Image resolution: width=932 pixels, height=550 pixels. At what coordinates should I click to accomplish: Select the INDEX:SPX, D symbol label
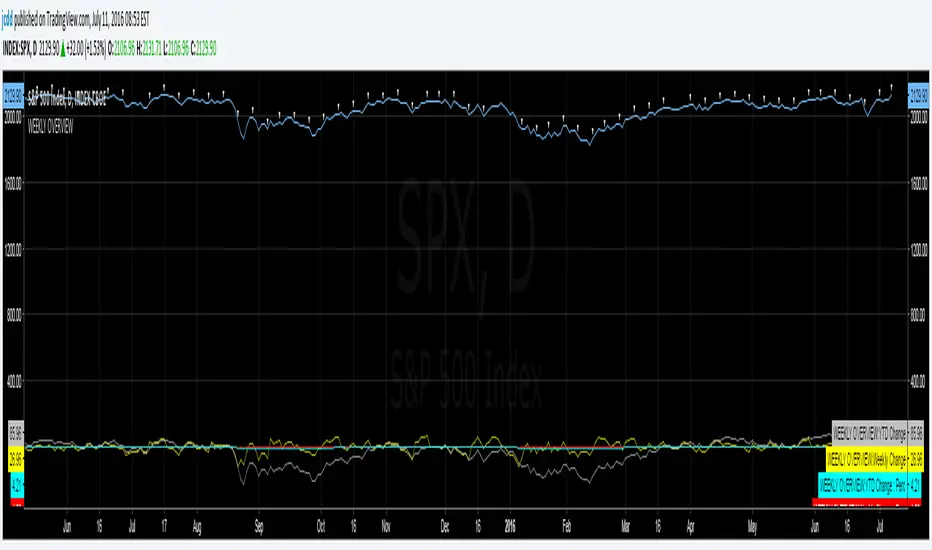20,48
